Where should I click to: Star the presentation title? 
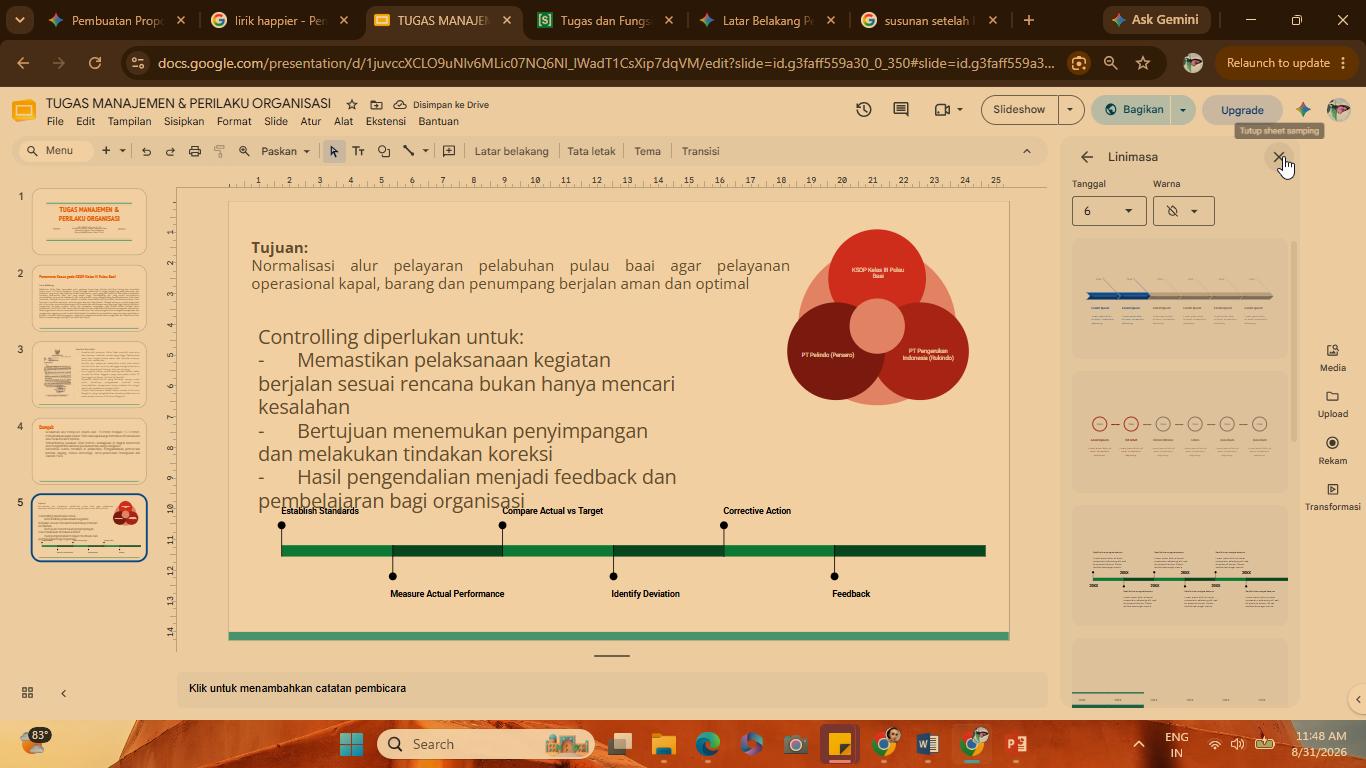click(352, 104)
